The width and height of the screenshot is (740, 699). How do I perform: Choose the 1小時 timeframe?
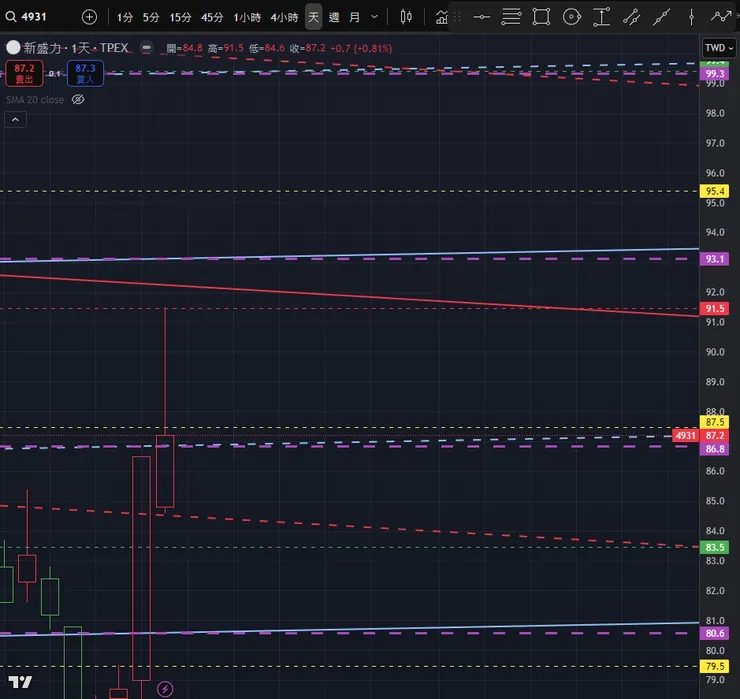pyautogui.click(x=247, y=17)
